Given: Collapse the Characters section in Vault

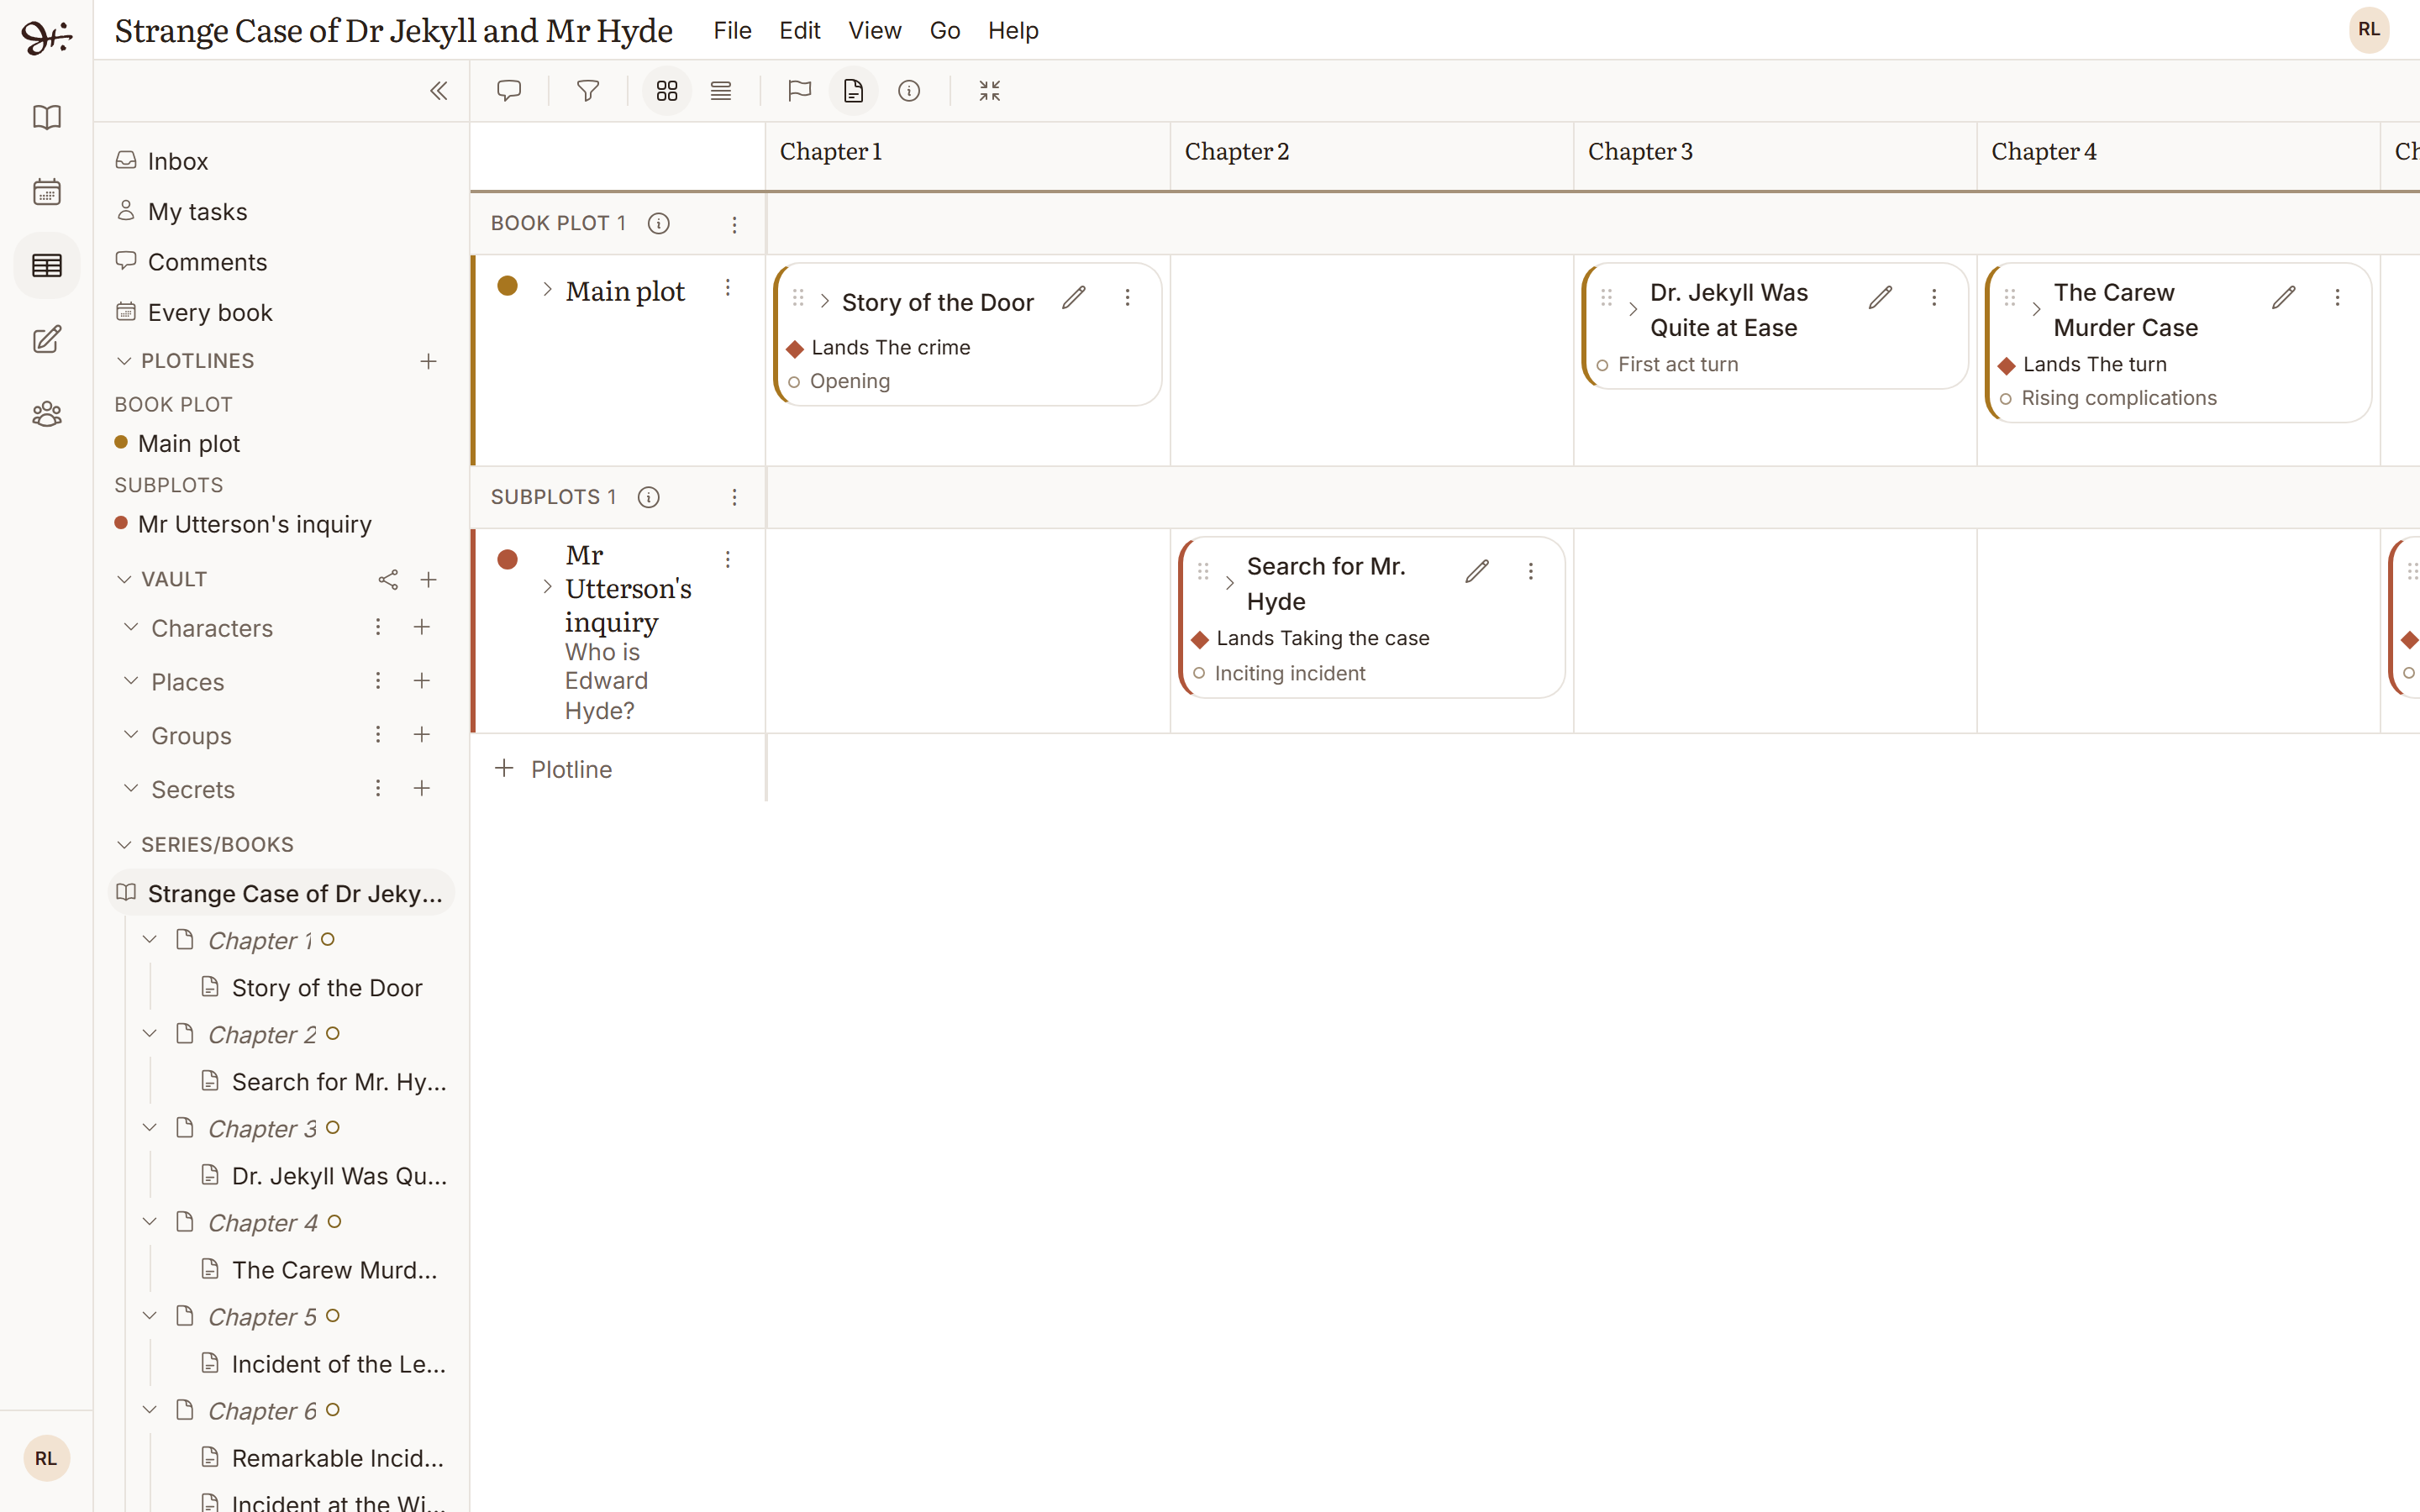Looking at the screenshot, I should coord(130,627).
